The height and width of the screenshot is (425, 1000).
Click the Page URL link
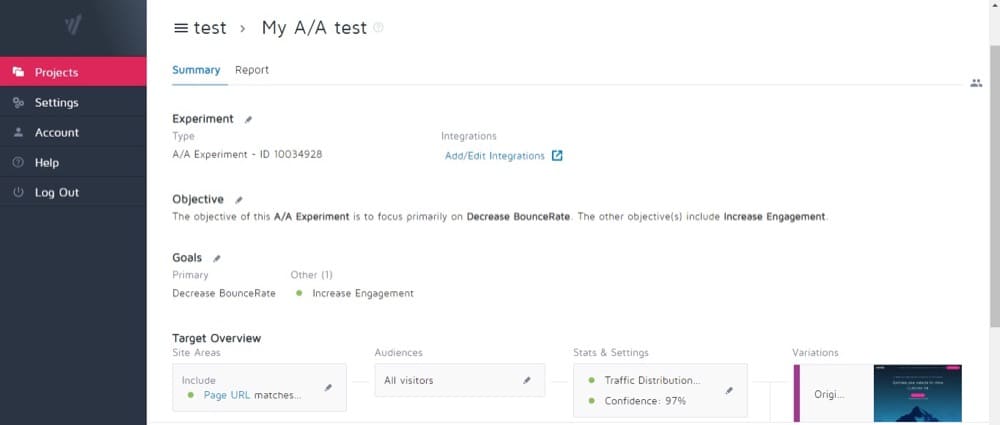pos(227,395)
